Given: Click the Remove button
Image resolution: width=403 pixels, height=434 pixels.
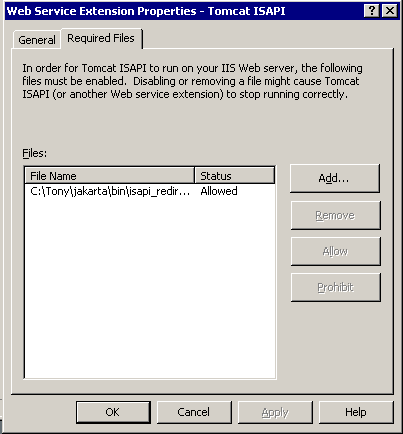Looking at the screenshot, I should click(x=335, y=215).
